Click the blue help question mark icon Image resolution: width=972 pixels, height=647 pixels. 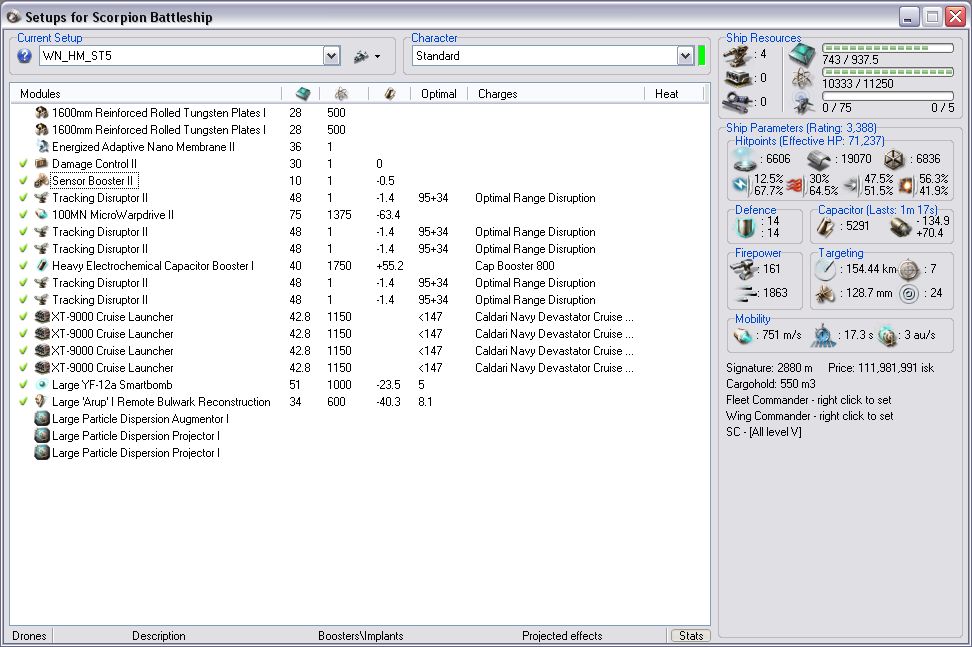point(24,56)
